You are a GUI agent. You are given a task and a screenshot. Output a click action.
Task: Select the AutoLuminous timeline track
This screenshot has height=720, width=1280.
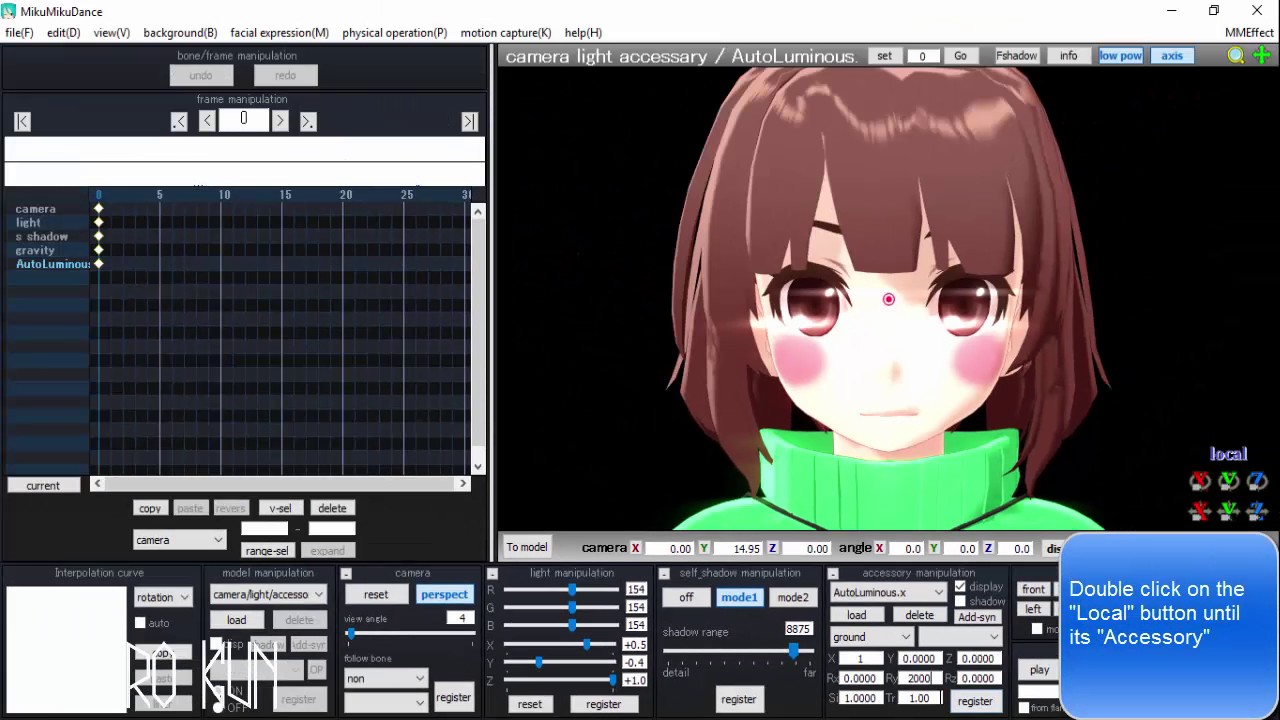52,264
